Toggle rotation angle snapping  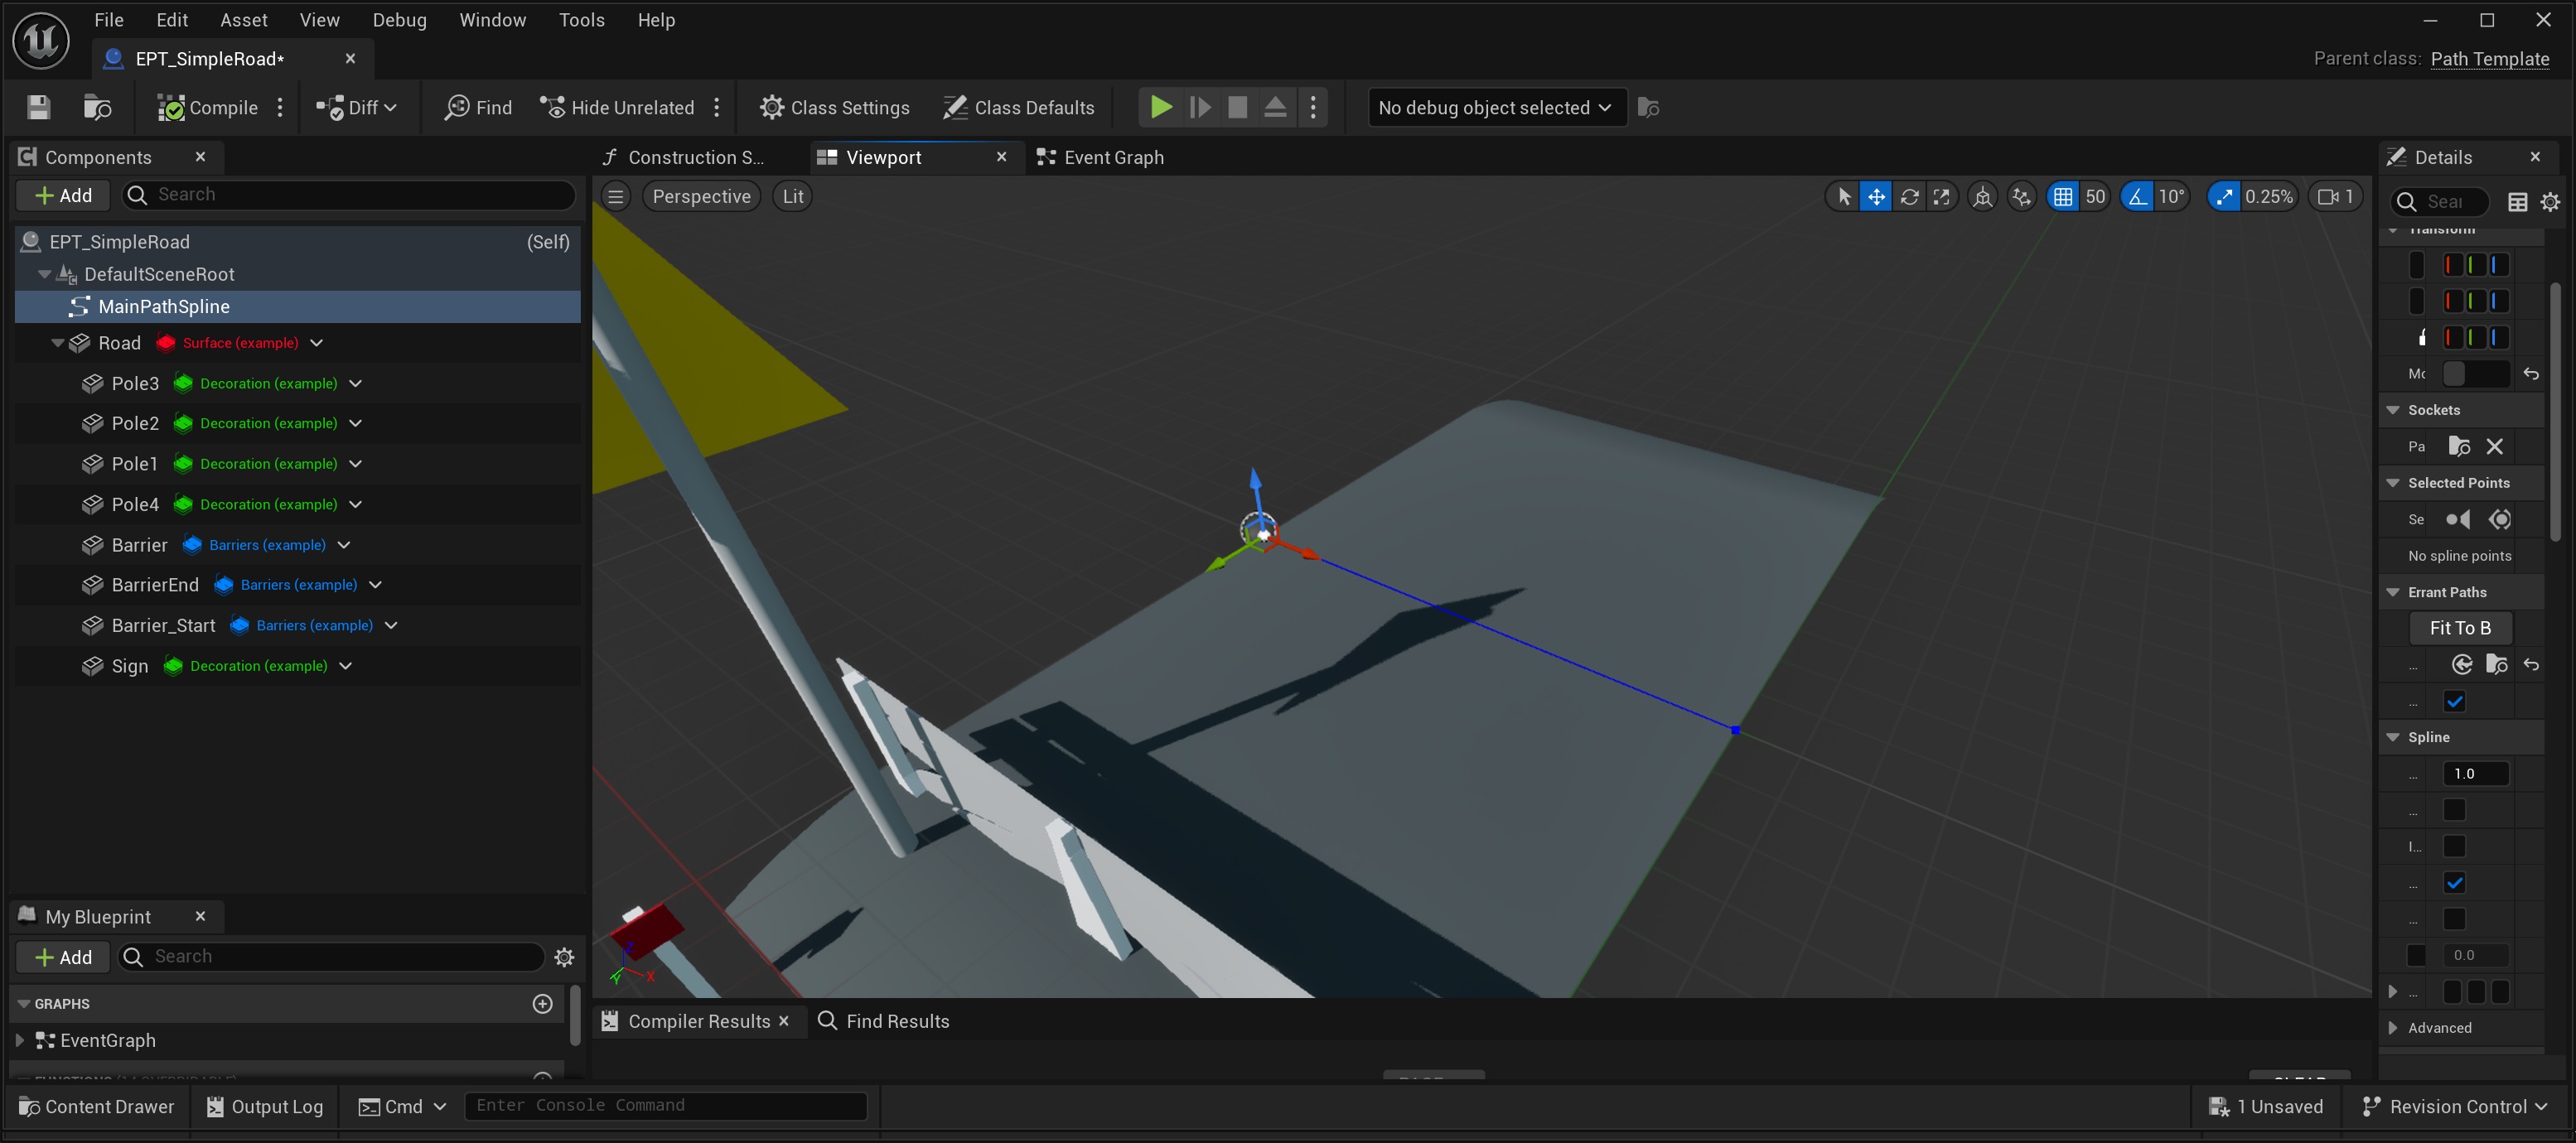tap(2137, 197)
